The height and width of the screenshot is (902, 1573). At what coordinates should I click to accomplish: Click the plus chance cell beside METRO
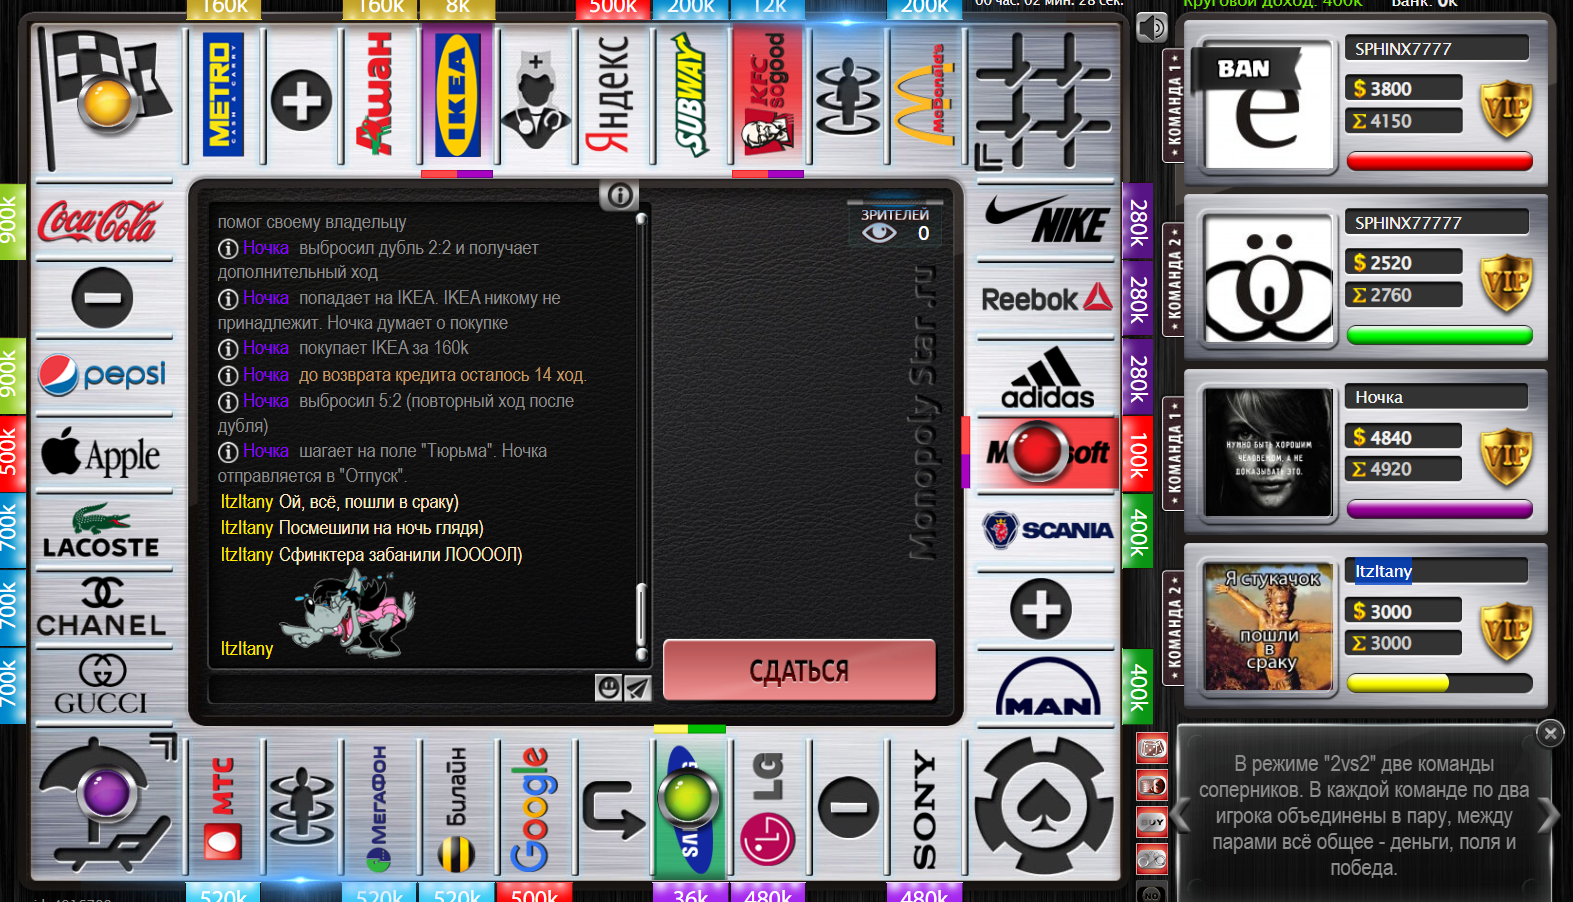(x=301, y=97)
